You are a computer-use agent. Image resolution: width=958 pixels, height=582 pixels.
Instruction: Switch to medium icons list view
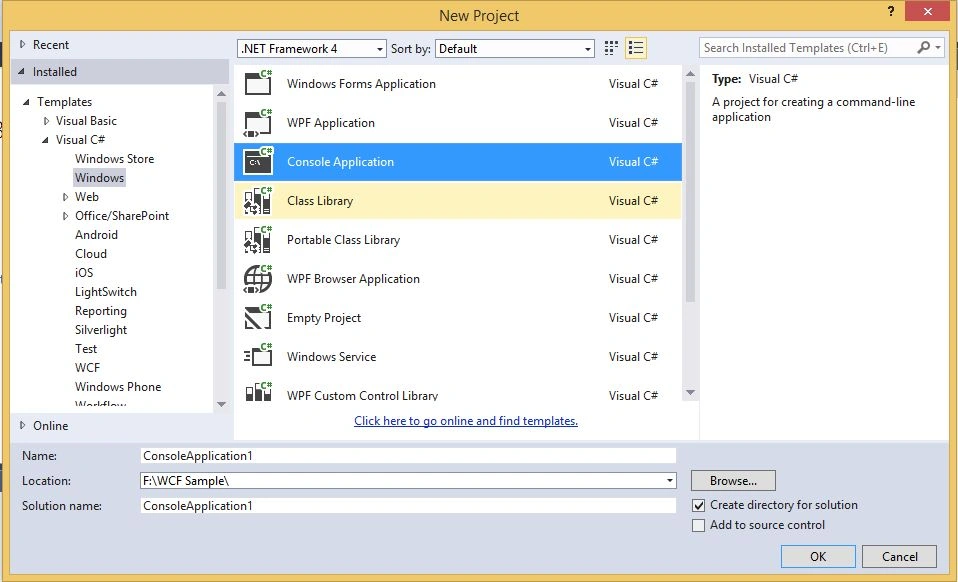[636, 48]
